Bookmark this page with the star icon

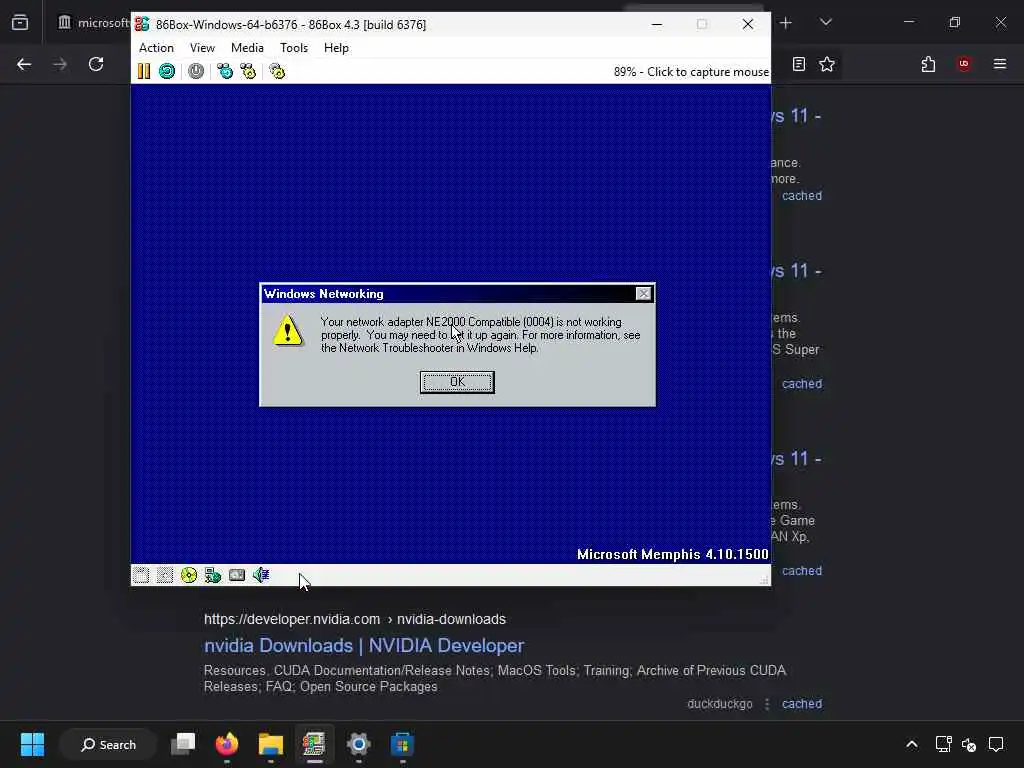(827, 64)
